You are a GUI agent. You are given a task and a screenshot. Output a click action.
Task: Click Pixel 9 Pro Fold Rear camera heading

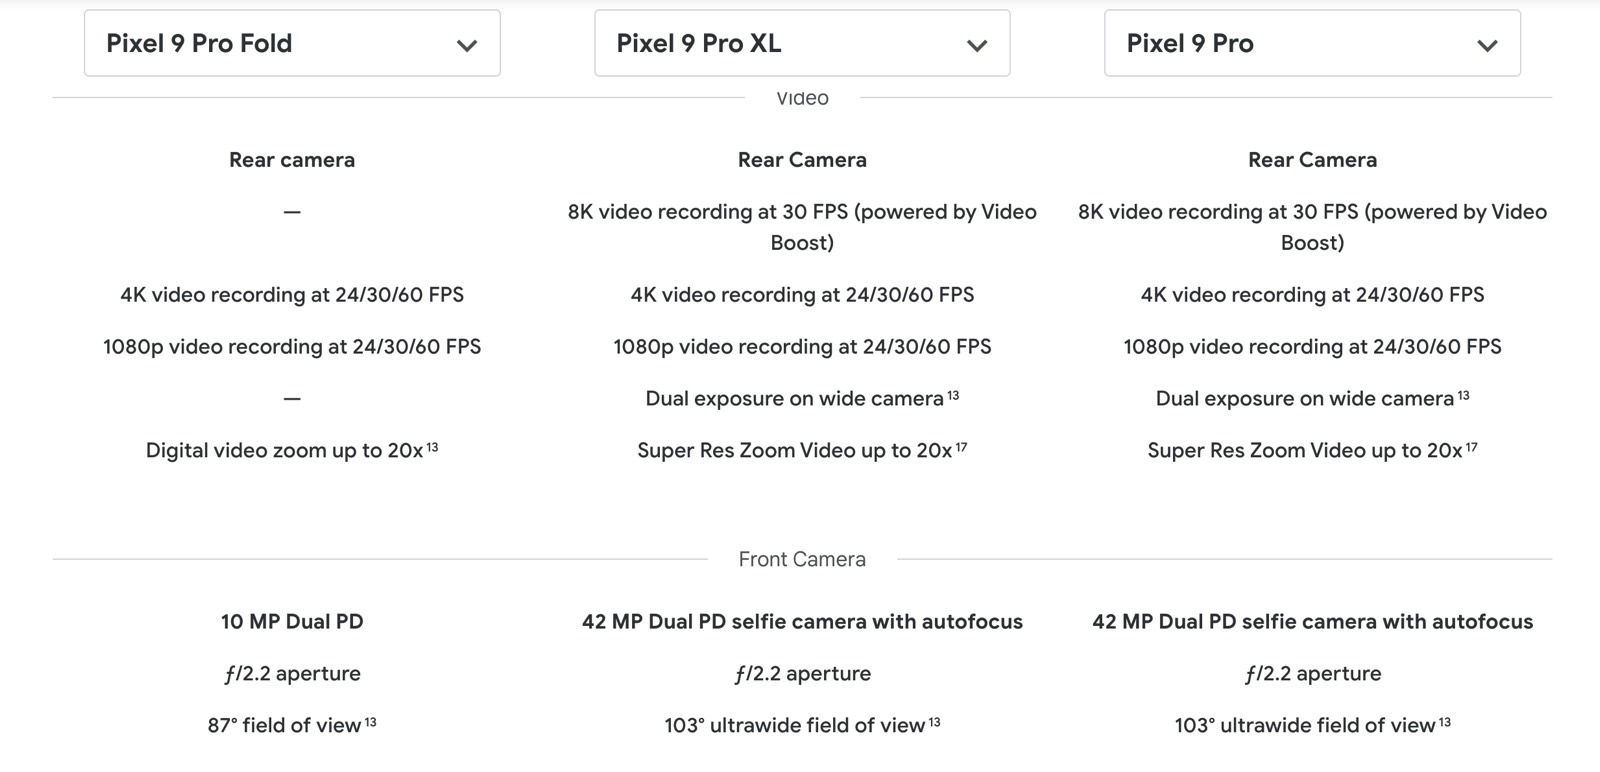[292, 160]
